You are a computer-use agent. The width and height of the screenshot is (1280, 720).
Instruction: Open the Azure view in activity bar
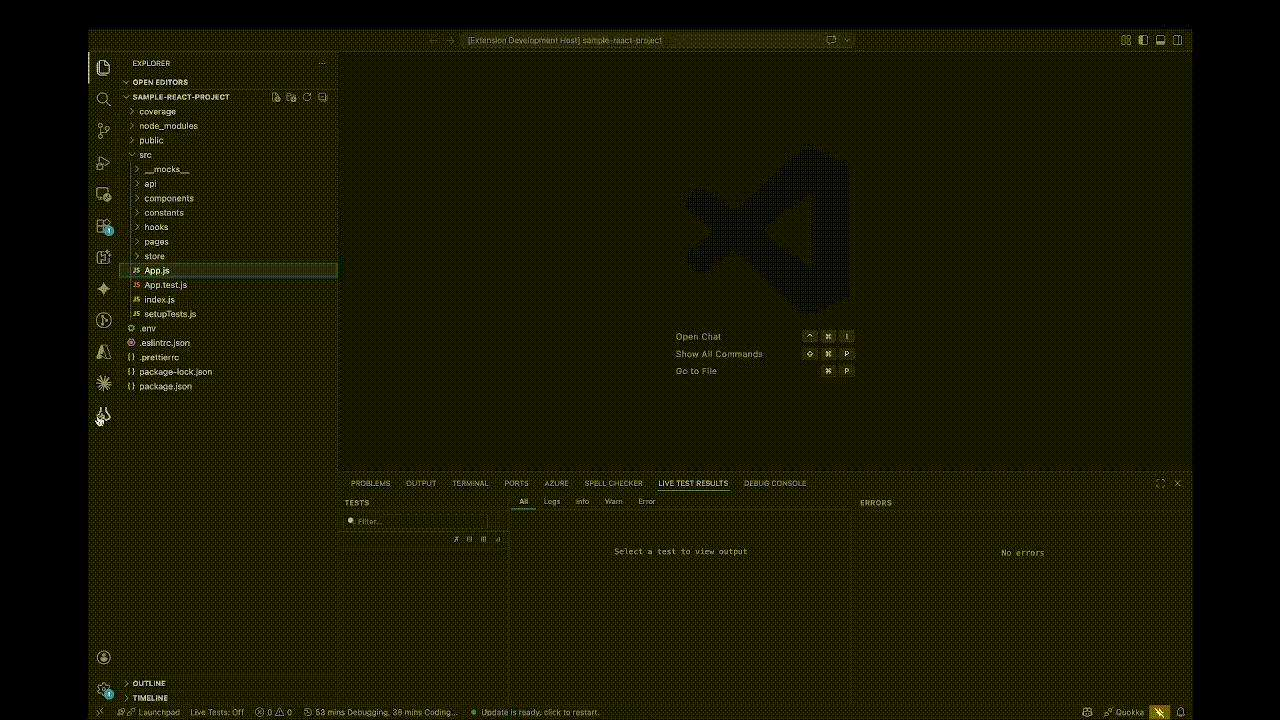(103, 352)
